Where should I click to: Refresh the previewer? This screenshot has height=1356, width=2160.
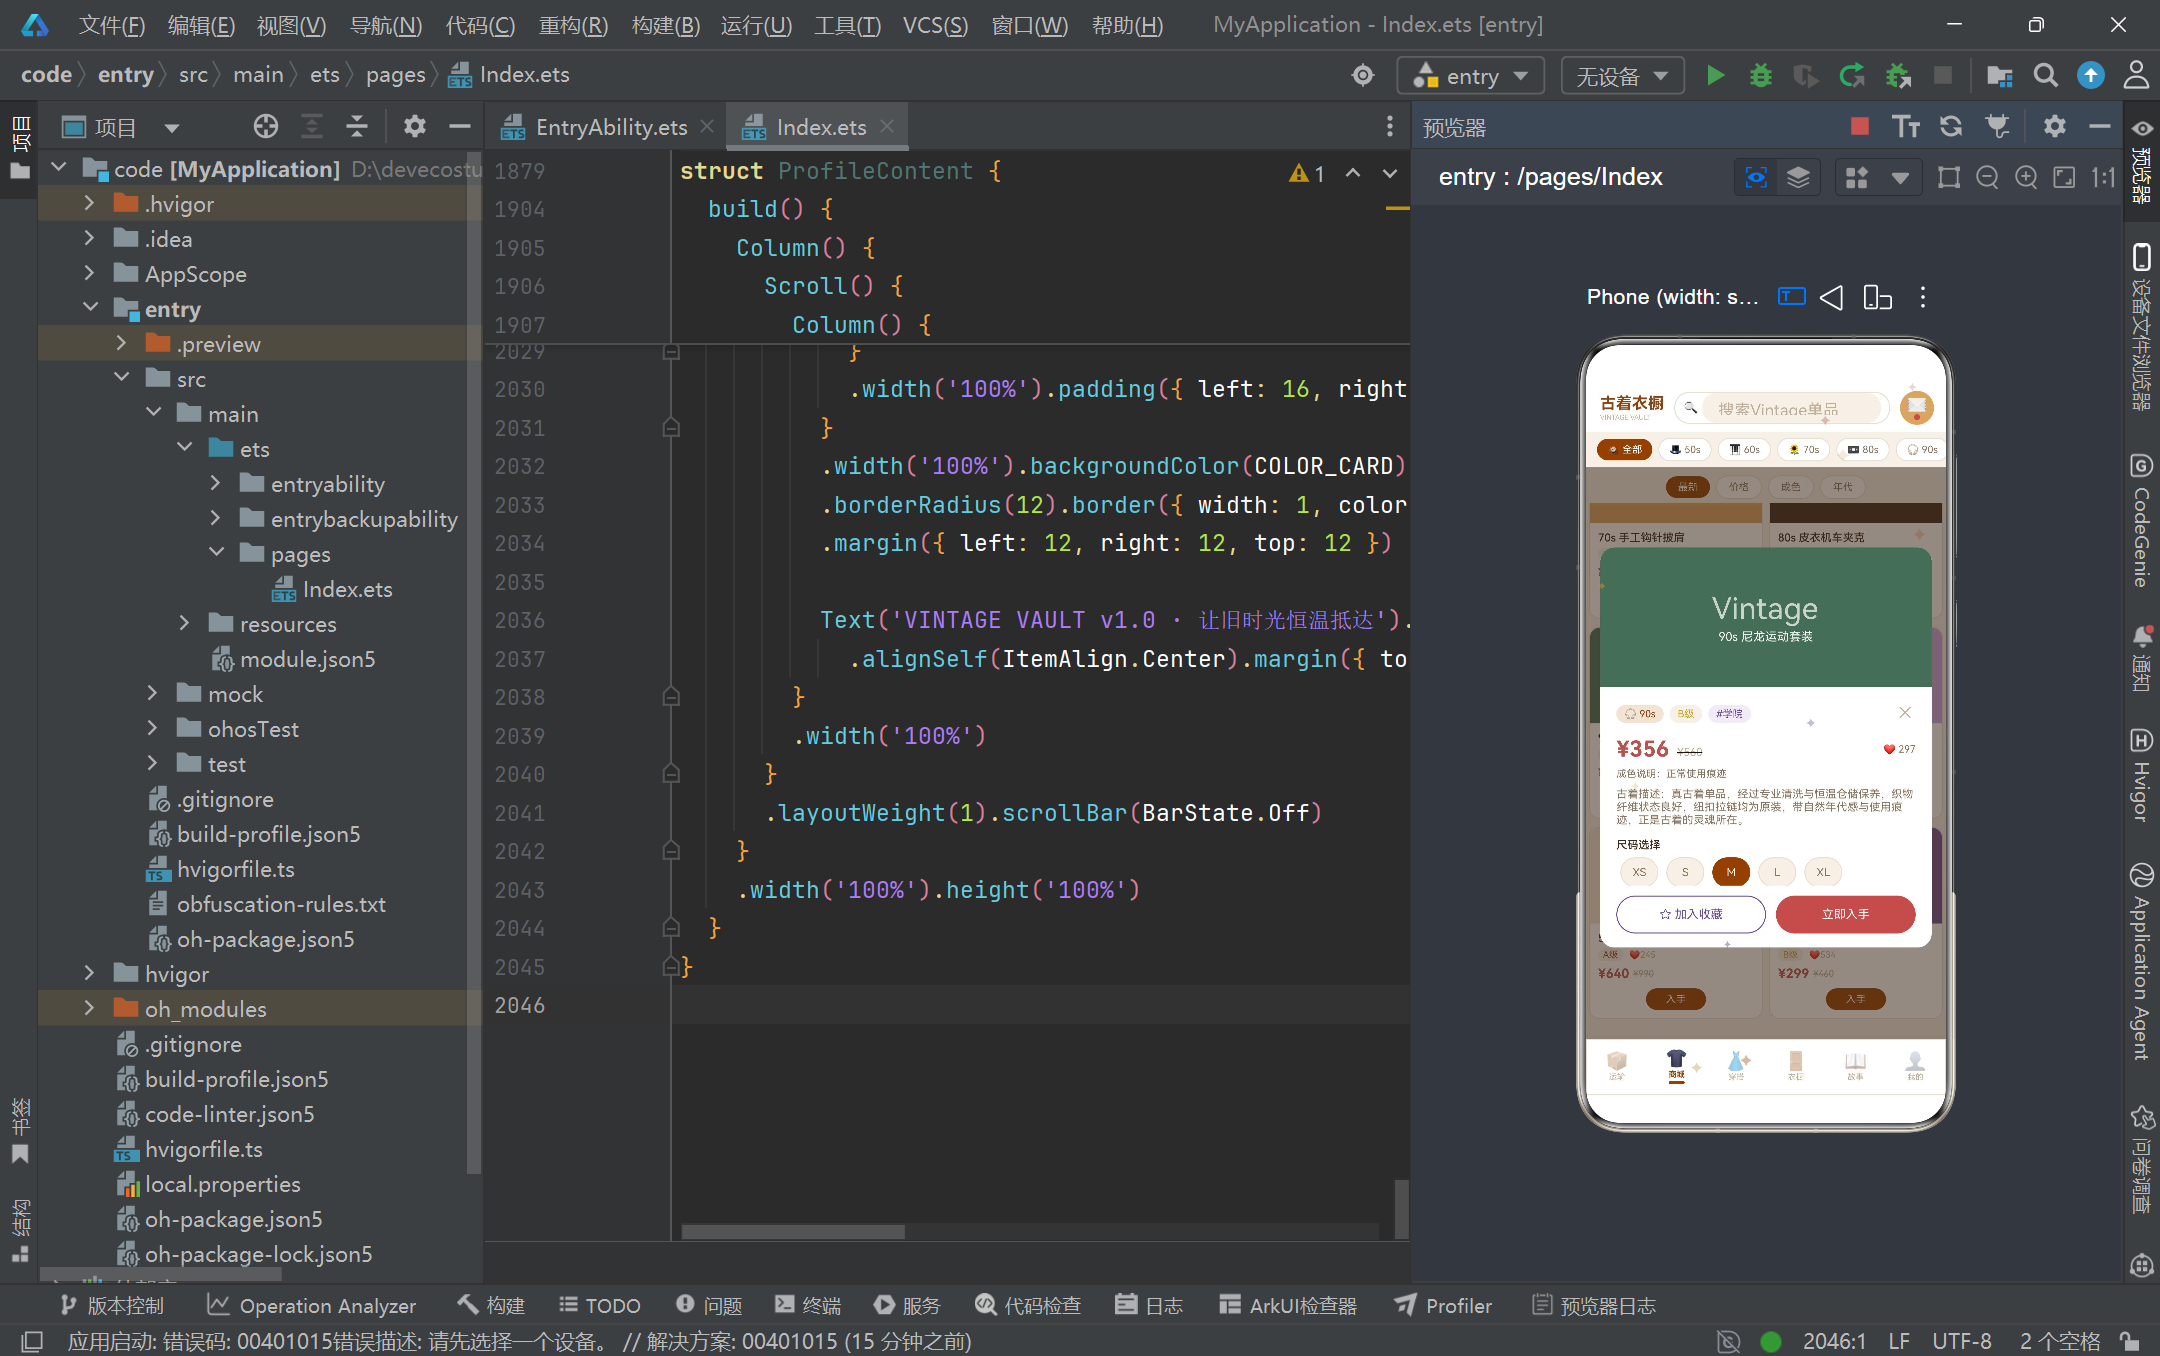1951,127
